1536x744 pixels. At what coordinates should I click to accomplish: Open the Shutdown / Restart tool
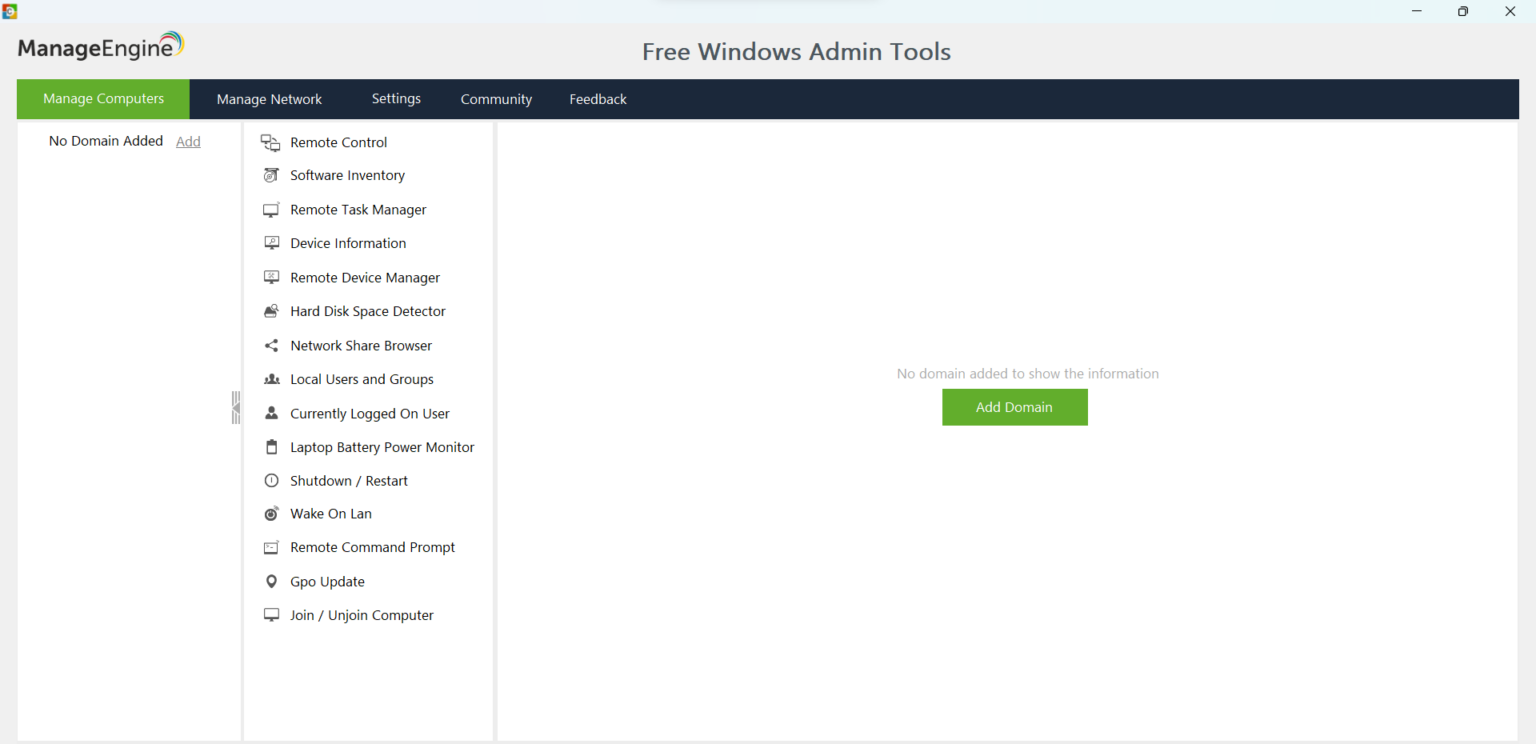349,481
